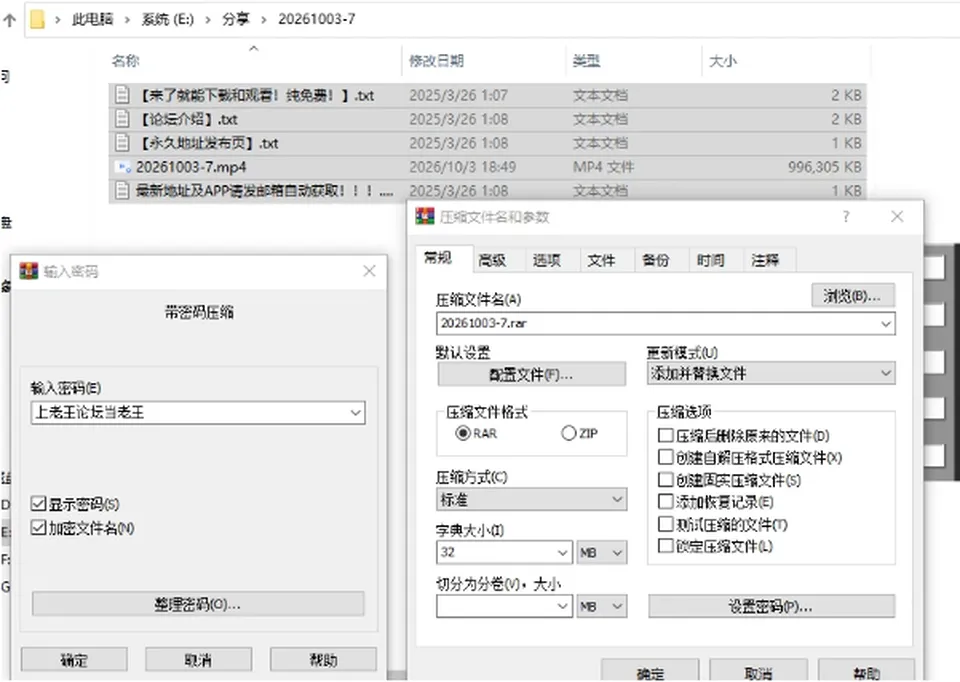
Task: Click the 设置密码(P)... button
Action: tap(771, 606)
